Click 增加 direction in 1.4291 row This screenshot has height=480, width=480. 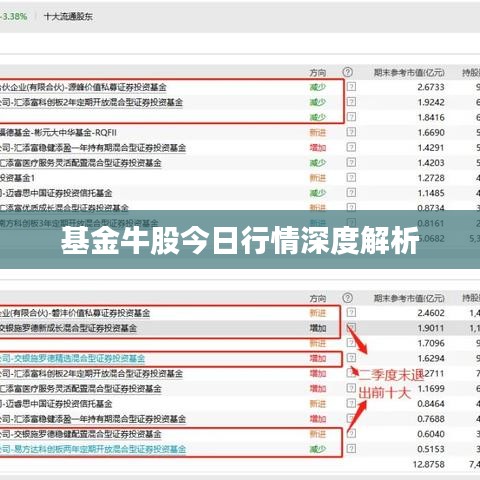tap(318, 148)
